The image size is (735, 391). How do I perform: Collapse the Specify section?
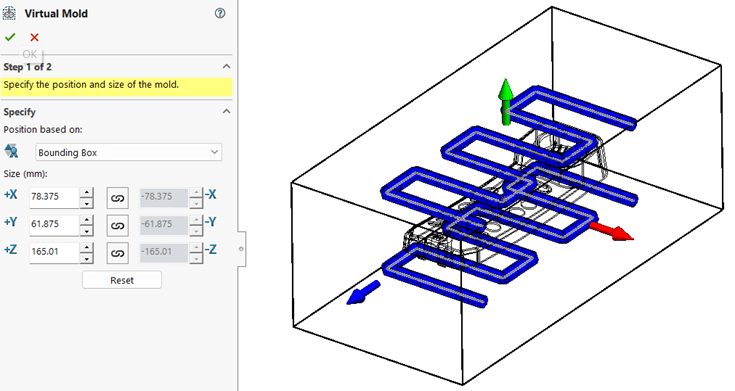point(226,112)
